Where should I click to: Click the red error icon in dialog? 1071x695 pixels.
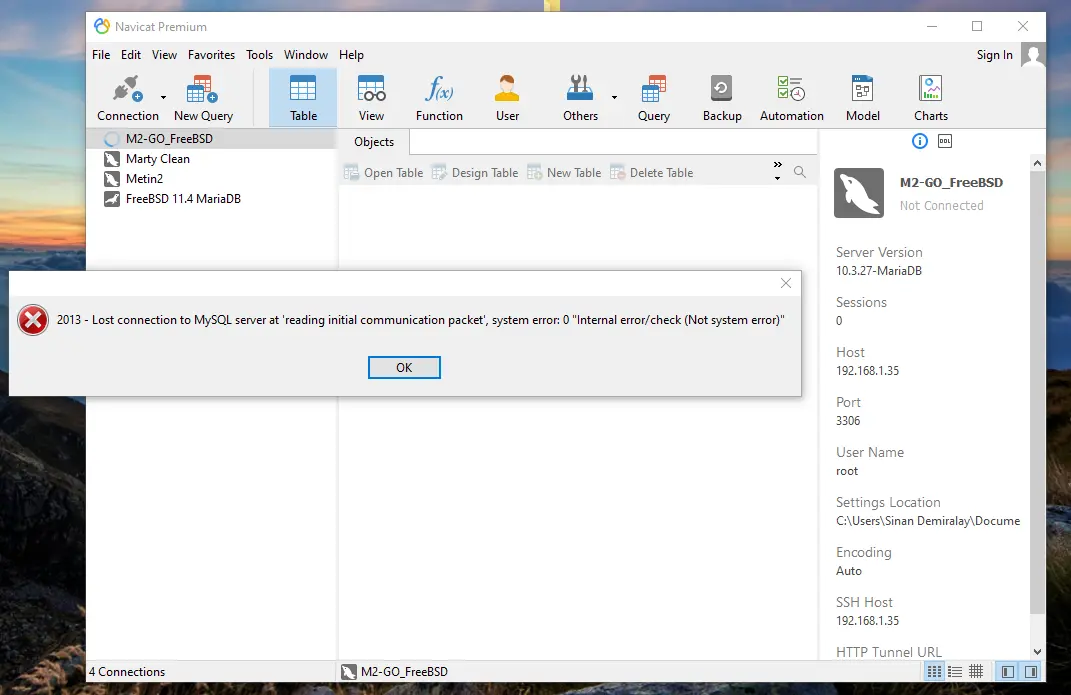(x=33, y=320)
